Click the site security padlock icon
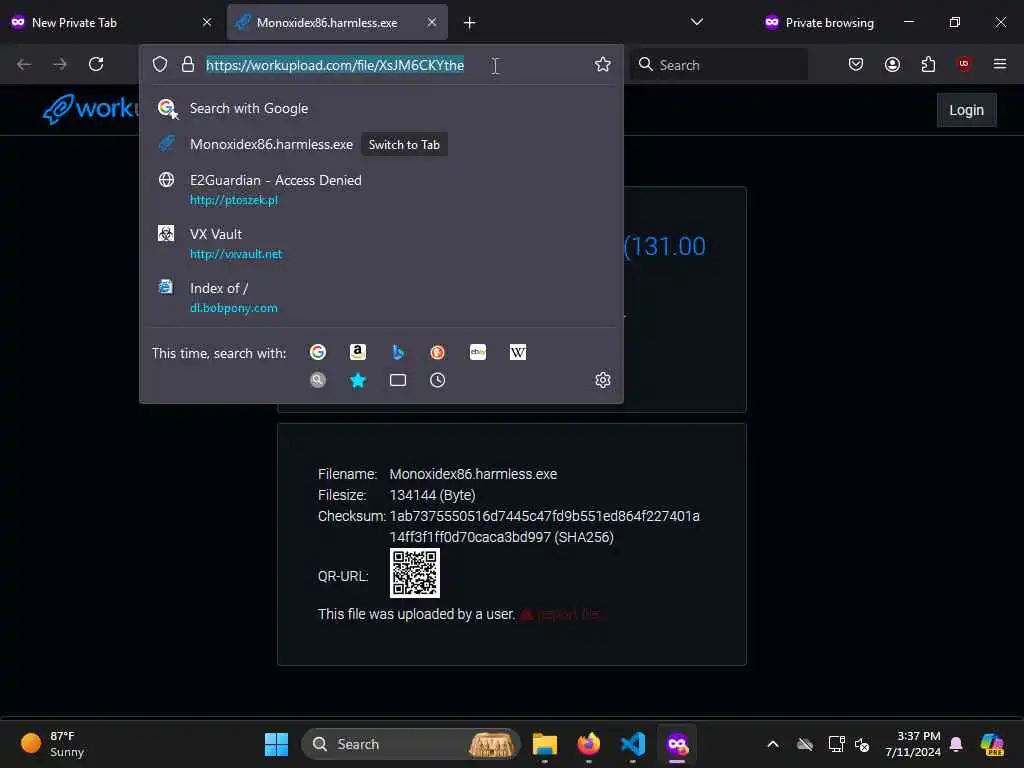The image size is (1024, 768). (187, 64)
